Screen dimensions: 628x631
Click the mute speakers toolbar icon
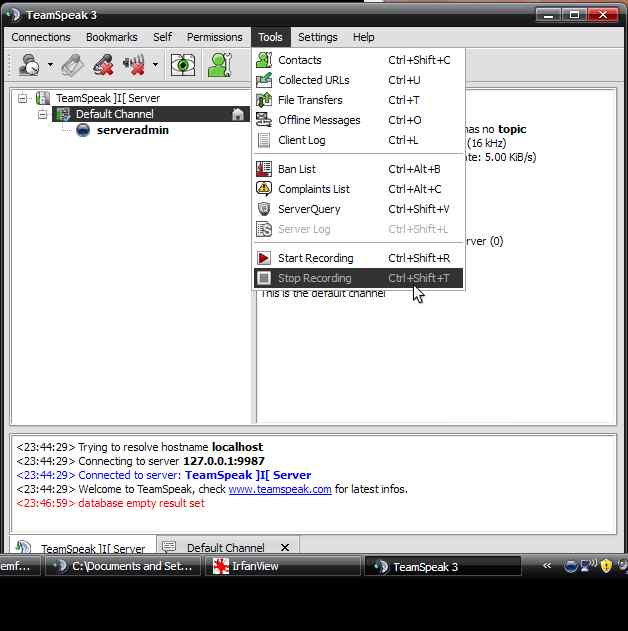click(134, 65)
